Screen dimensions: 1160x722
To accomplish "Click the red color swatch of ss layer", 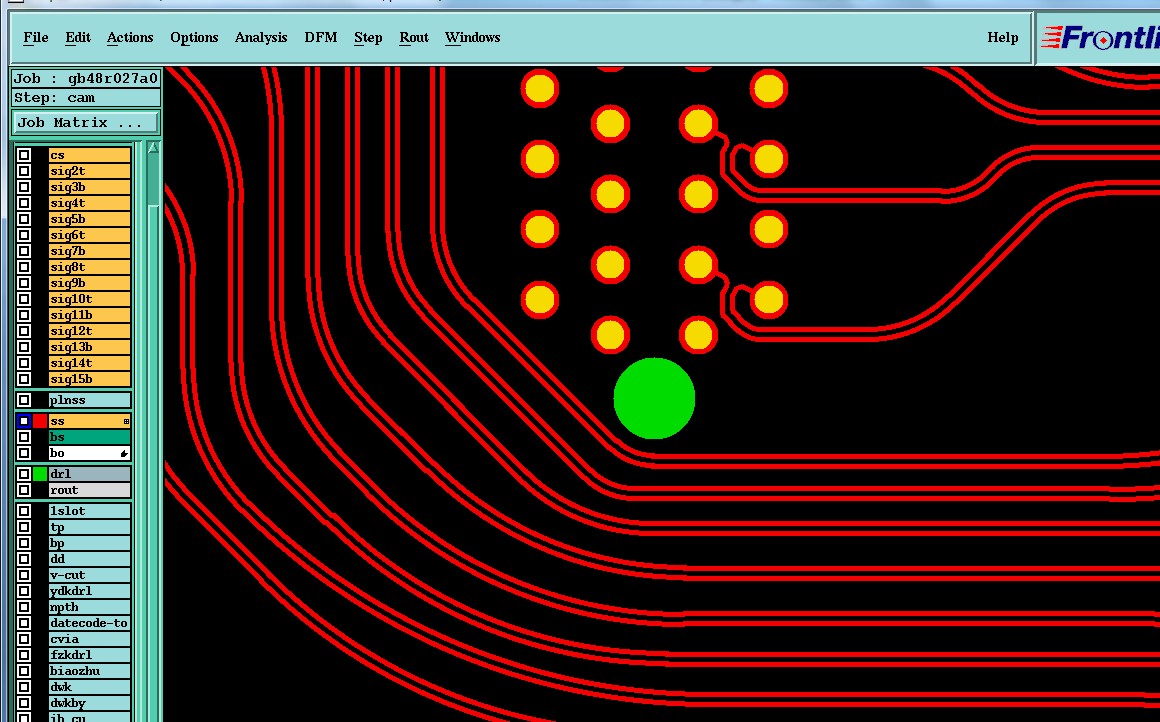I will [40, 421].
